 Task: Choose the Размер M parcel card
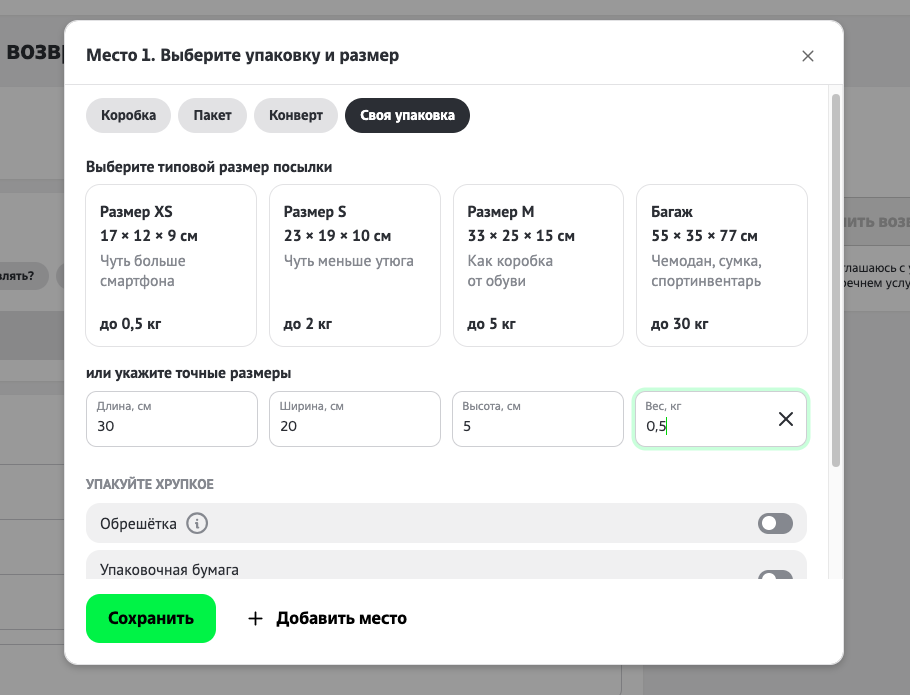[x=538, y=266]
